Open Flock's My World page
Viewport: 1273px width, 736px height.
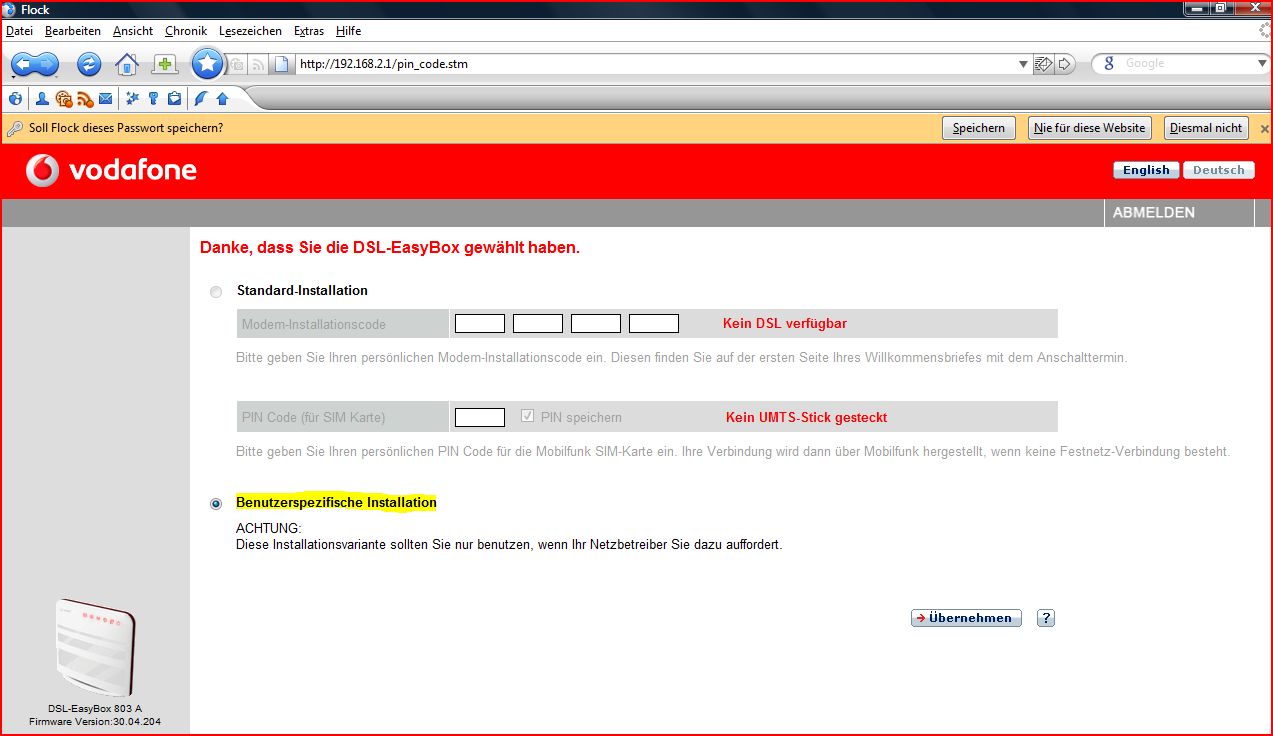tap(15, 98)
